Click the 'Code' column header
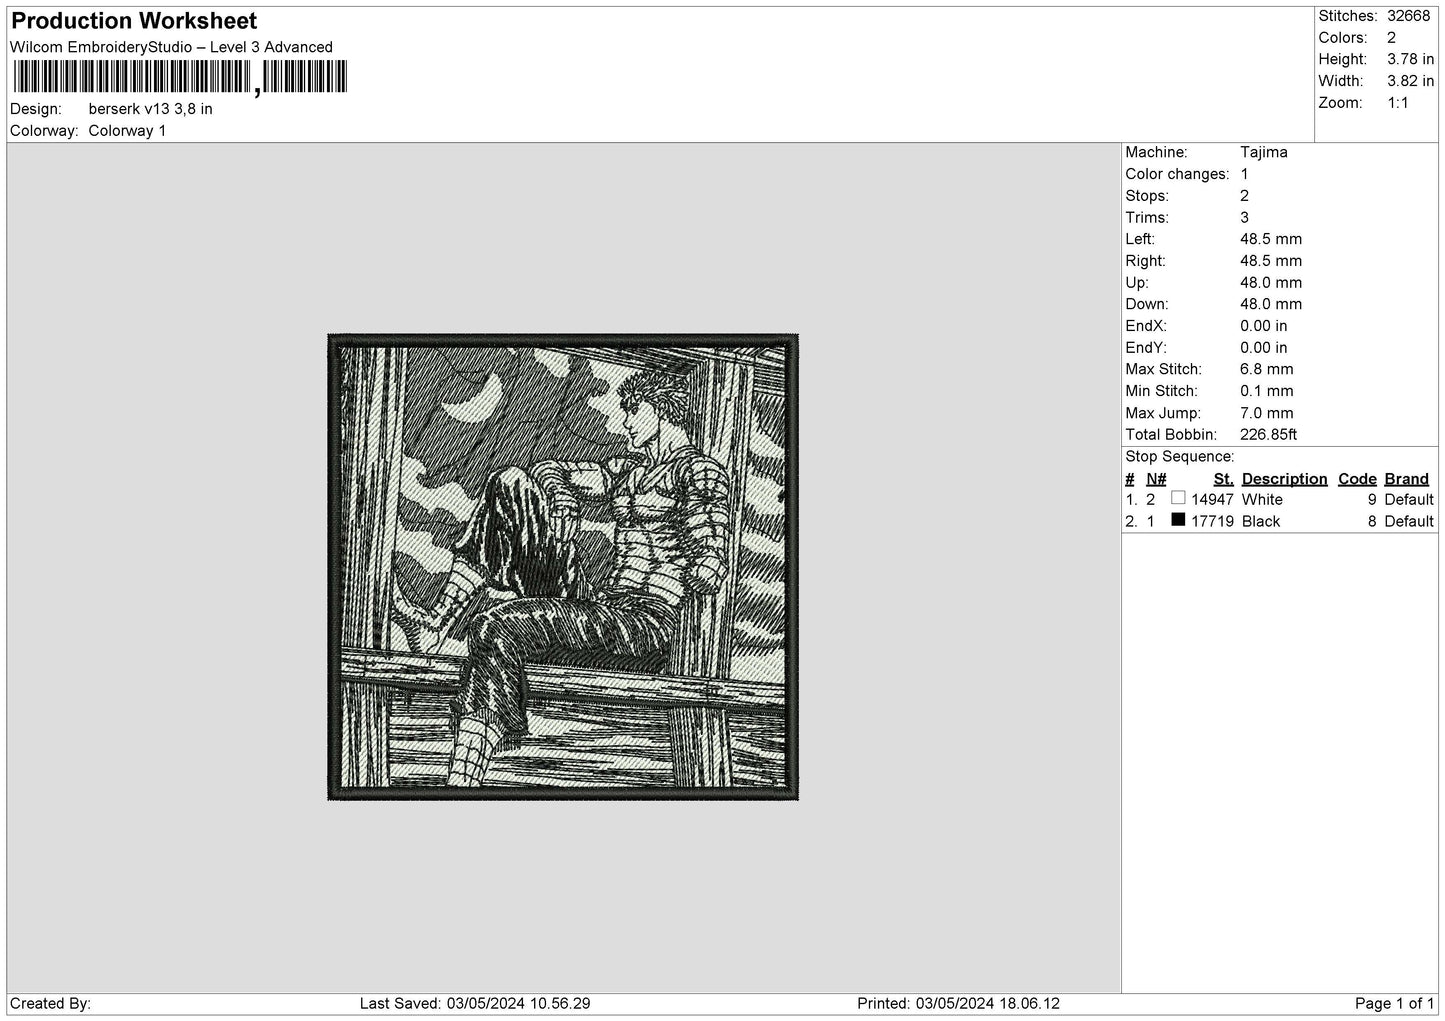The image size is (1445, 1021). pyautogui.click(x=1357, y=479)
